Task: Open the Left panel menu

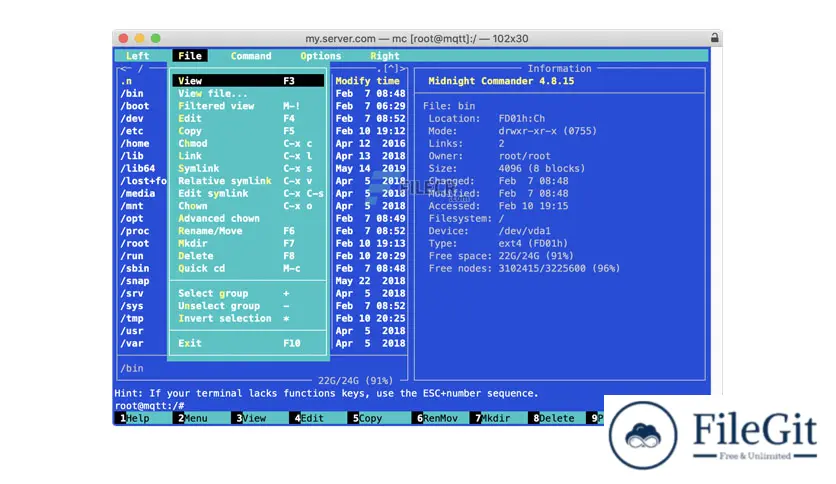Action: tap(138, 56)
